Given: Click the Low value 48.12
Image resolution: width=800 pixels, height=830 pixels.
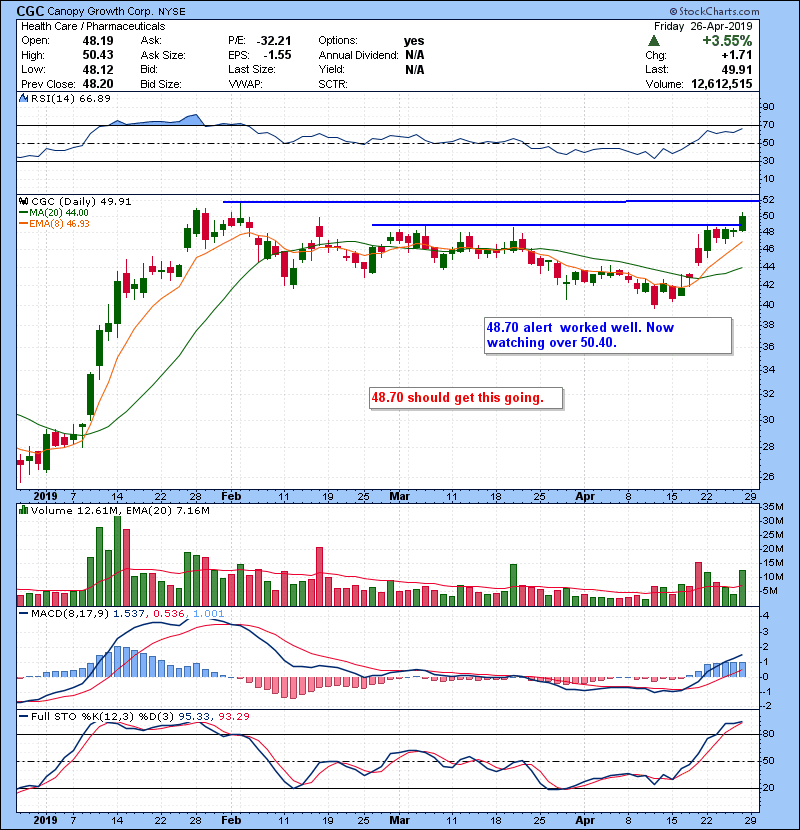Looking at the screenshot, I should [97, 69].
